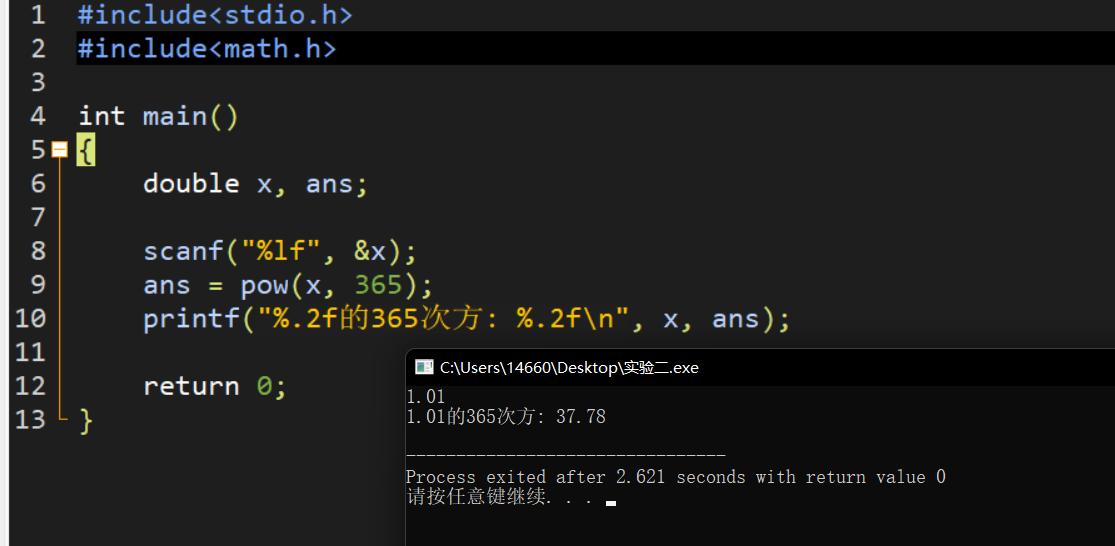Click the console output line showing 37.78
This screenshot has width=1115, height=546.
506,417
